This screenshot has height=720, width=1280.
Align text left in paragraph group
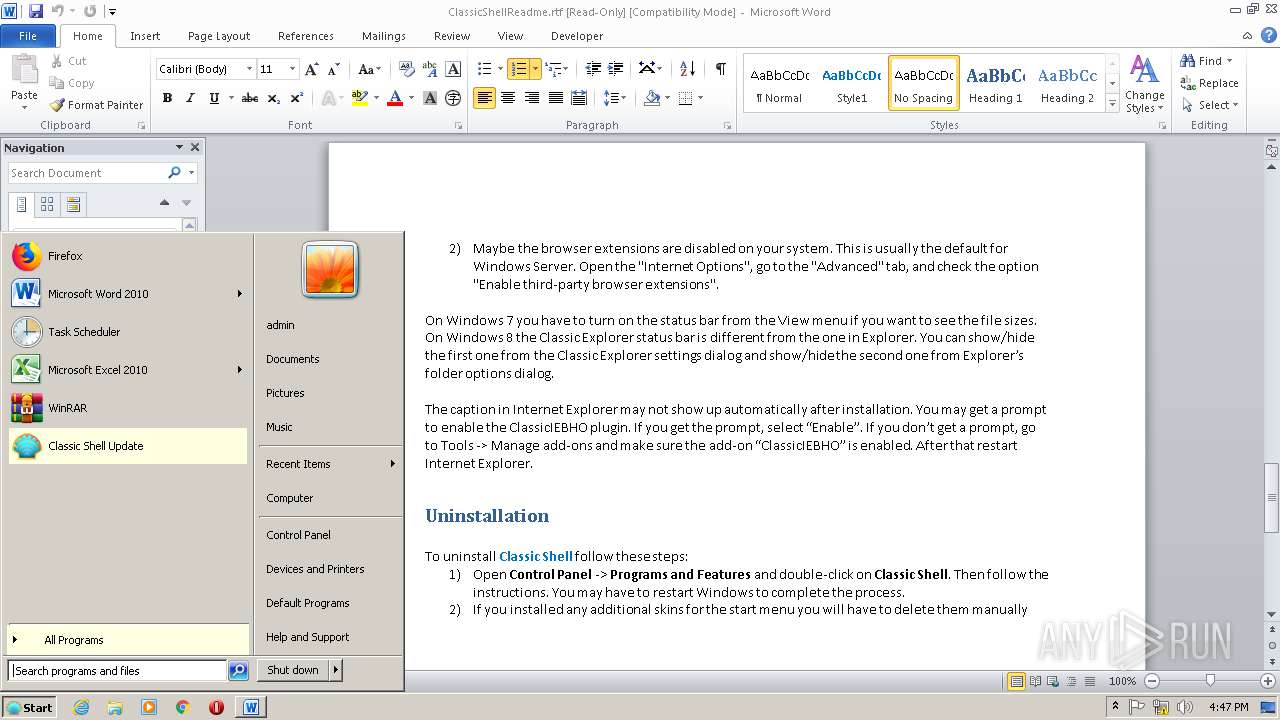coord(484,98)
